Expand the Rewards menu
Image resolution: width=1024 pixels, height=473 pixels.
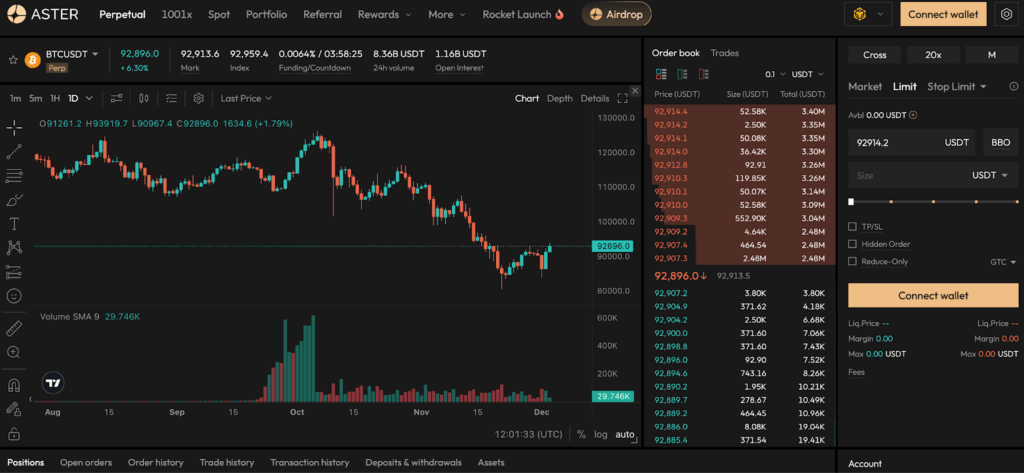tap(385, 14)
